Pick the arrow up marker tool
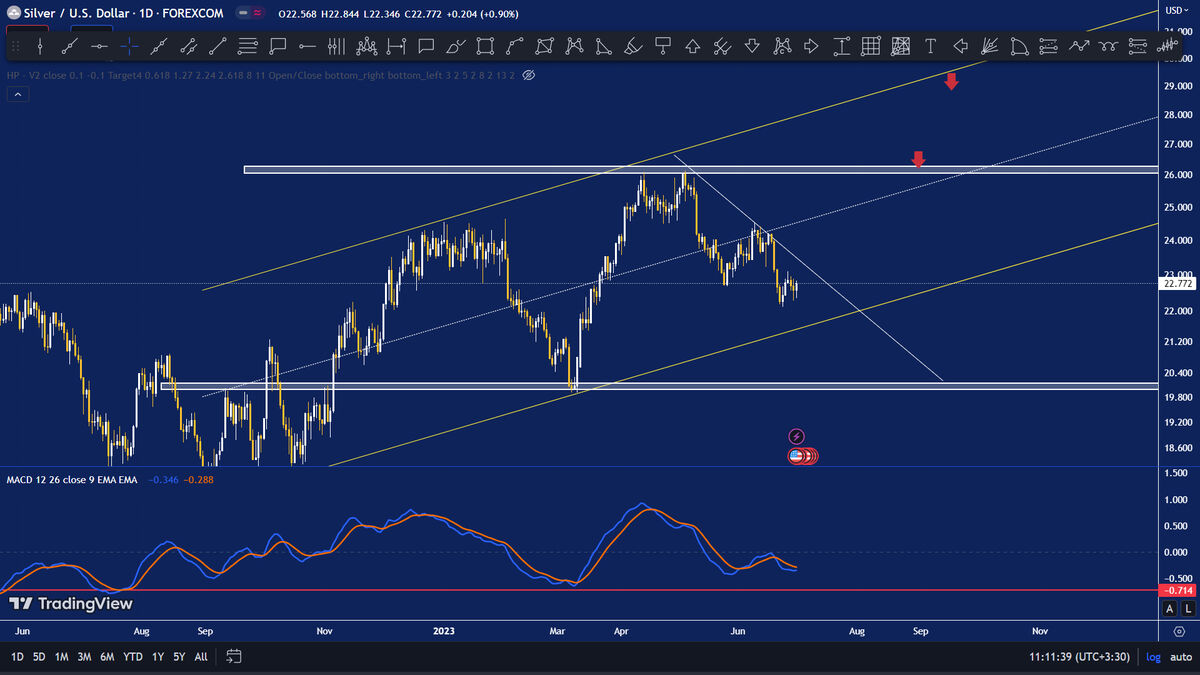 tap(692, 46)
